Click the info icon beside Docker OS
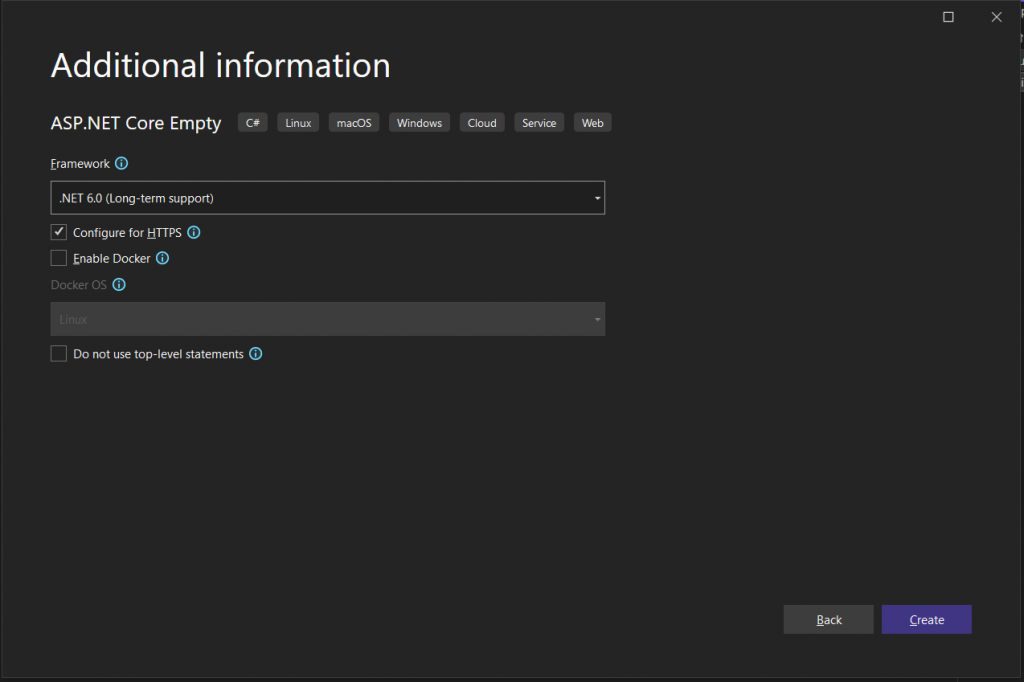Image resolution: width=1024 pixels, height=682 pixels. [119, 284]
